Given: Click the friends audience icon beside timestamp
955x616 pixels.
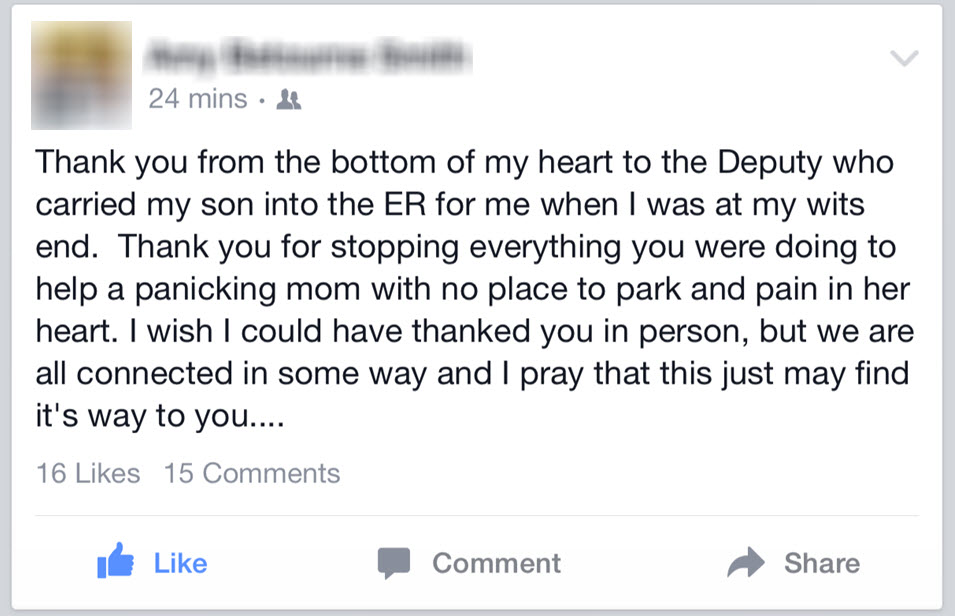Looking at the screenshot, I should 289,99.
